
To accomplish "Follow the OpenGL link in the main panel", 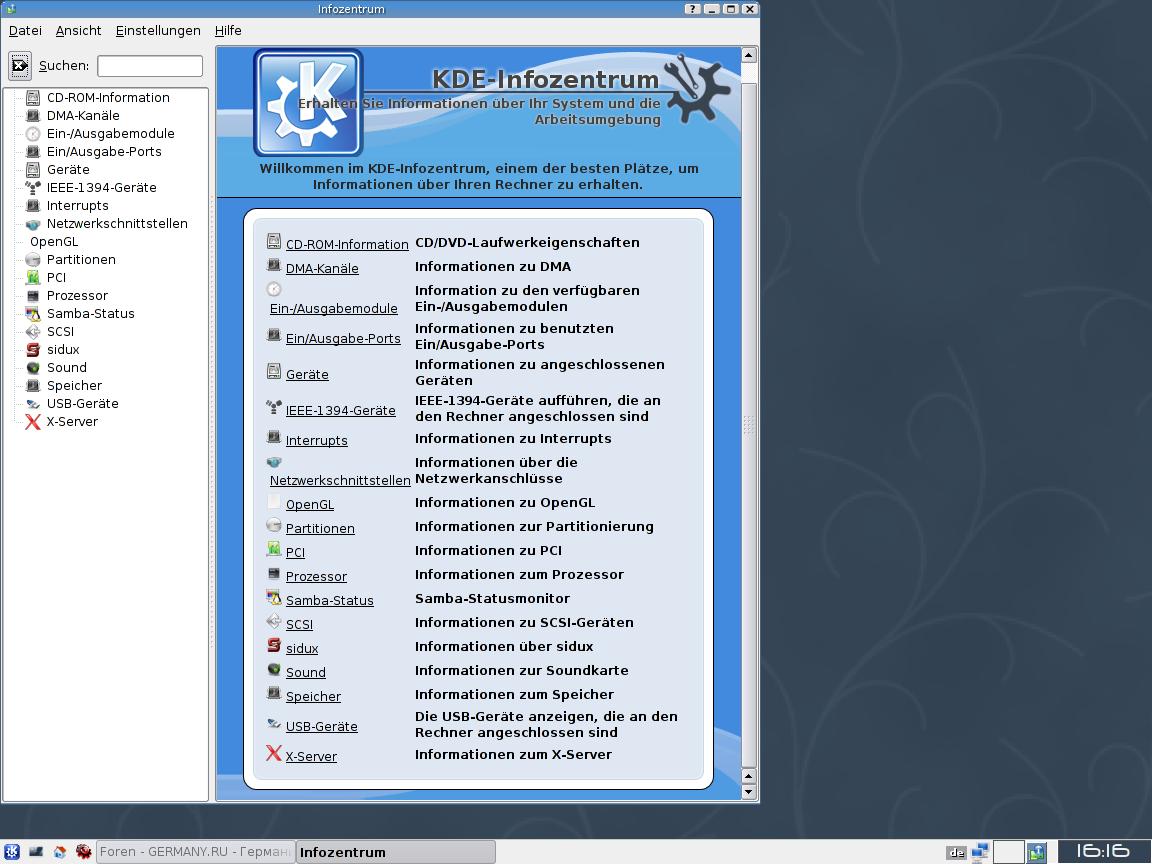I will (x=309, y=505).
